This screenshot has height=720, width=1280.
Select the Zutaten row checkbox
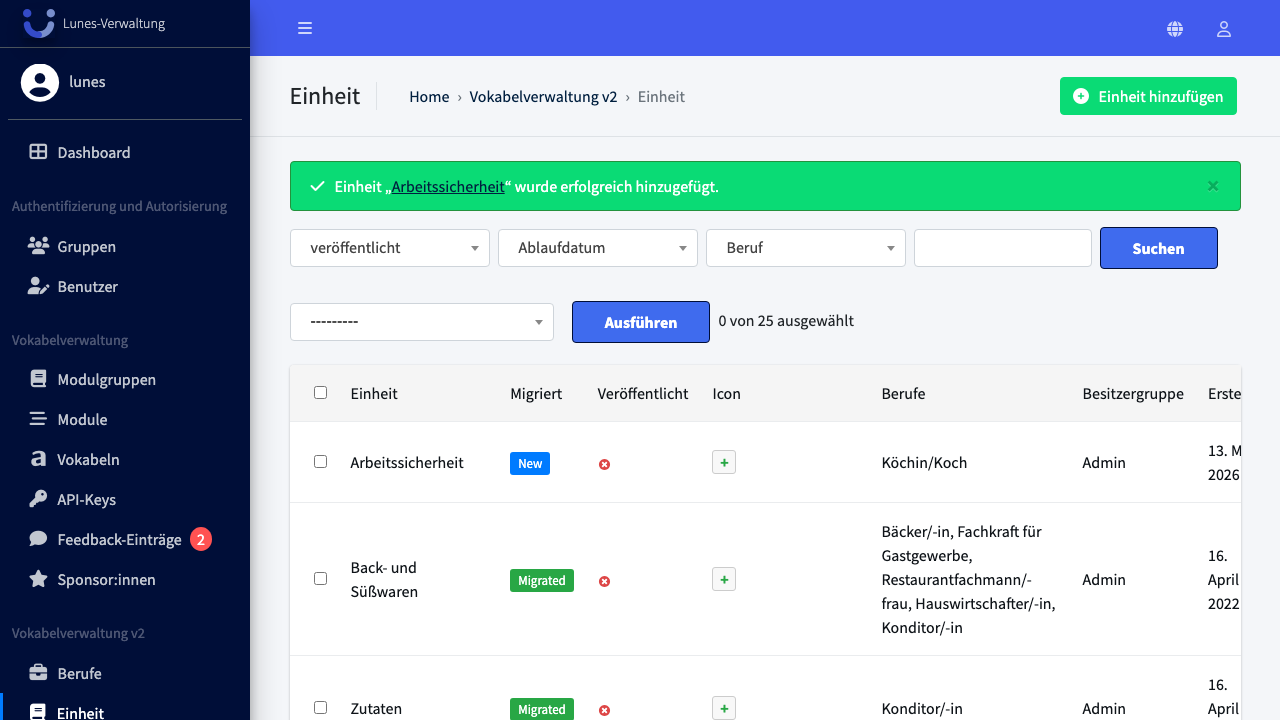click(x=320, y=707)
